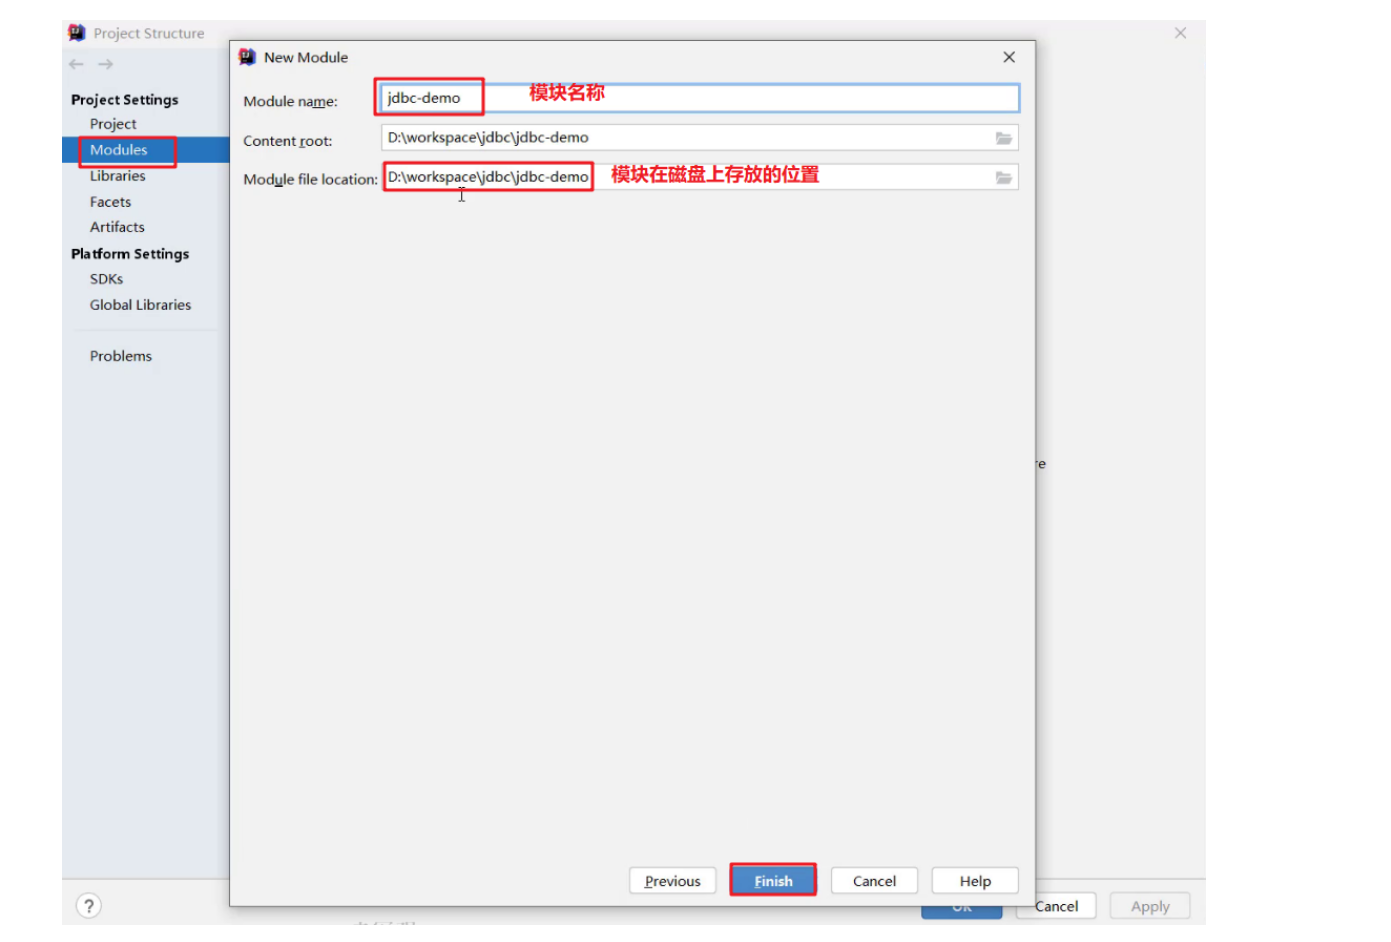The image size is (1391, 942).
Task: Edit the Module name field
Action: click(428, 97)
